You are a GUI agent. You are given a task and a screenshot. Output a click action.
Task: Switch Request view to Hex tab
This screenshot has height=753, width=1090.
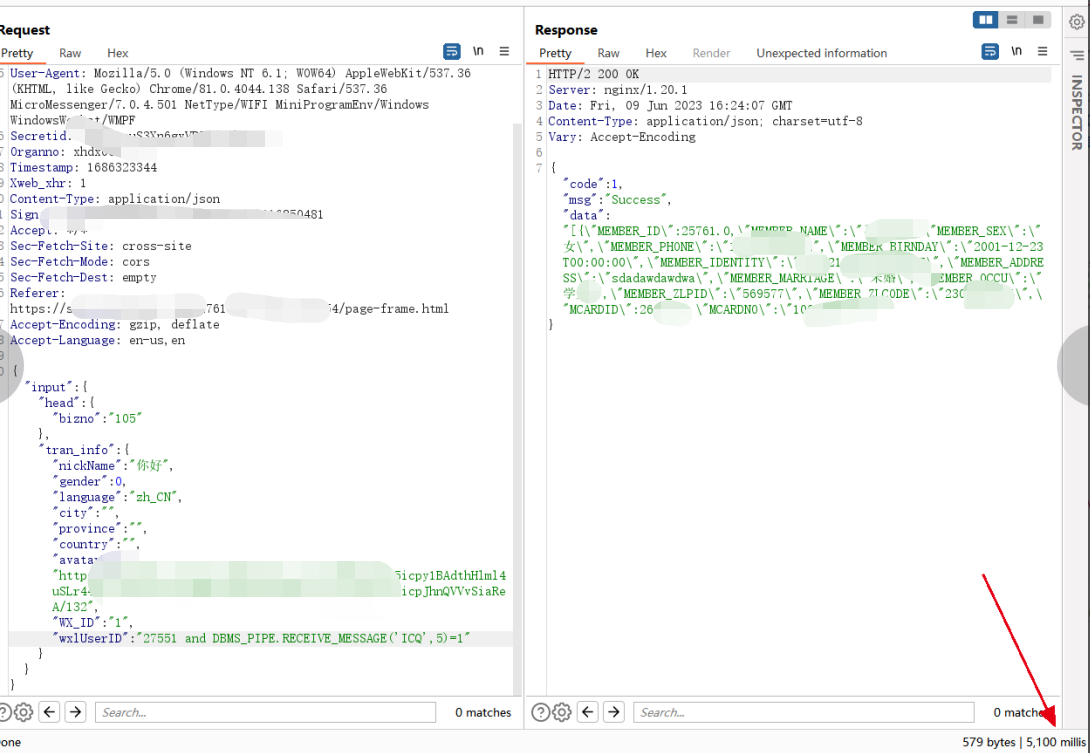click(117, 53)
